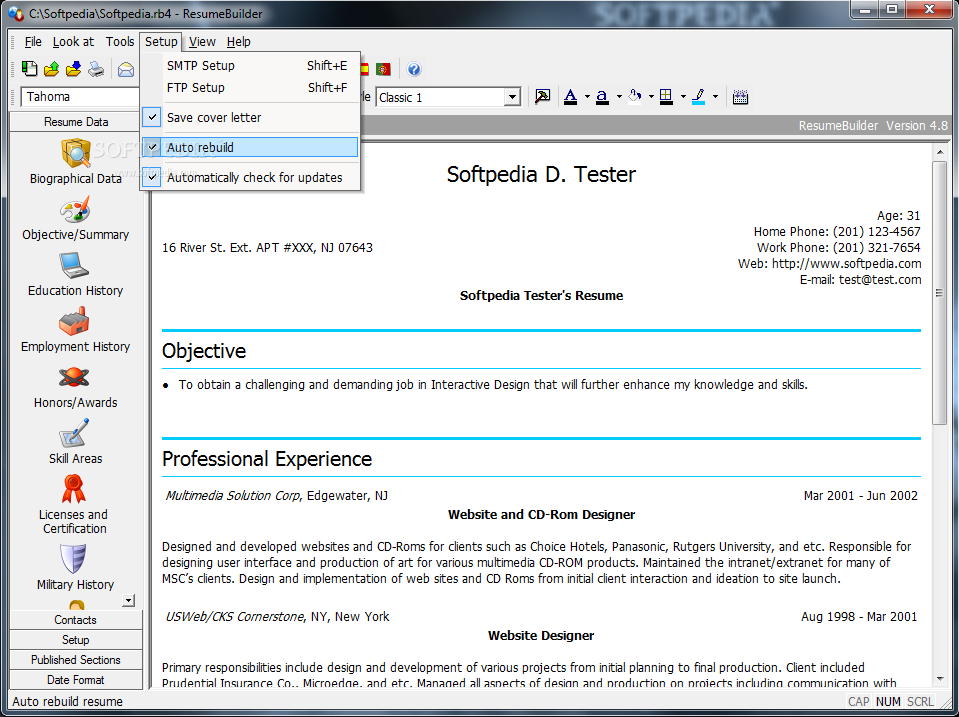This screenshot has width=959, height=717.
Task: Click the Website Designer job title
Action: 541,636
